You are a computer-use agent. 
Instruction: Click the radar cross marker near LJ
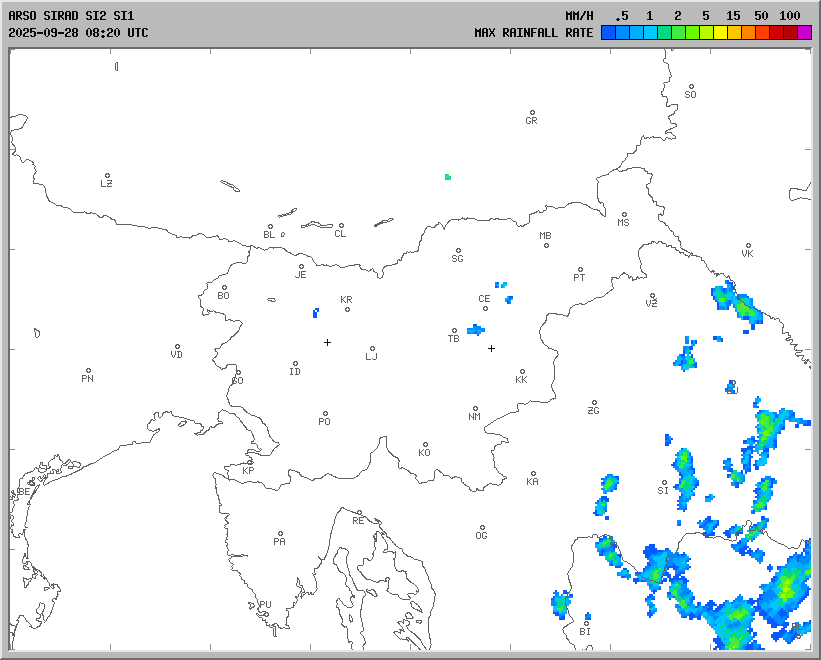327,342
